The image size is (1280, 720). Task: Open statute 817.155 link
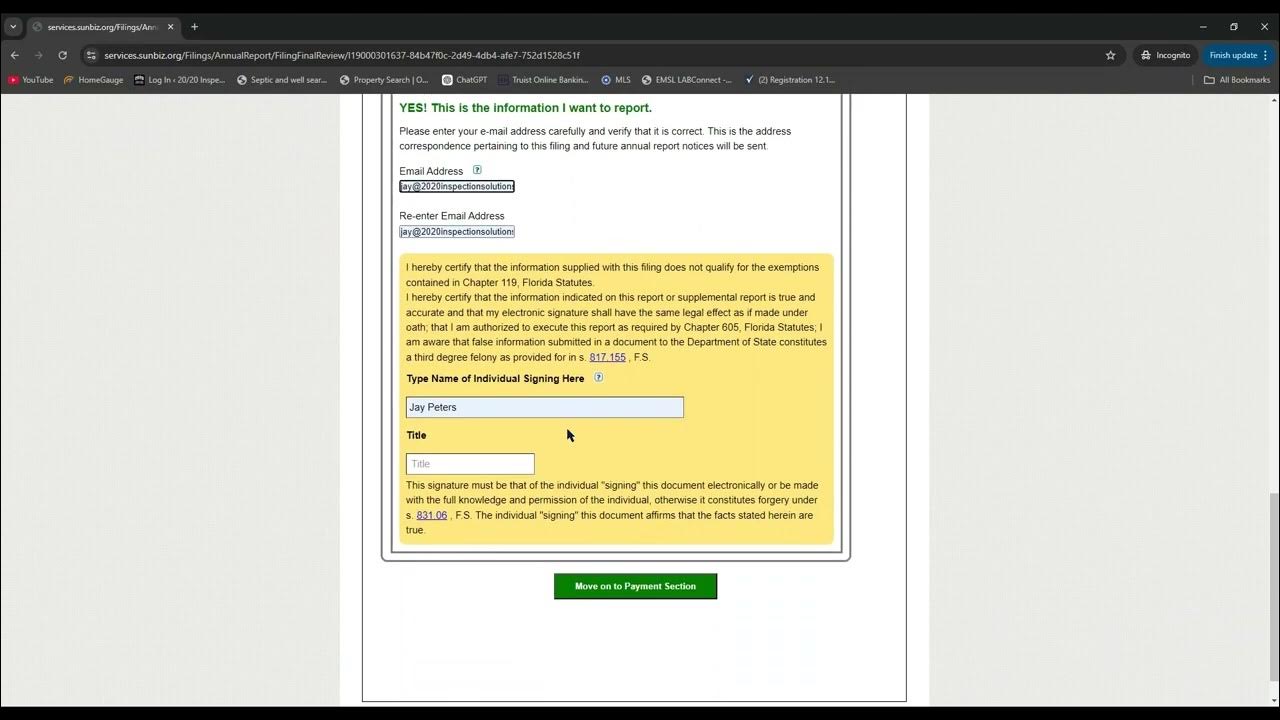tap(607, 357)
